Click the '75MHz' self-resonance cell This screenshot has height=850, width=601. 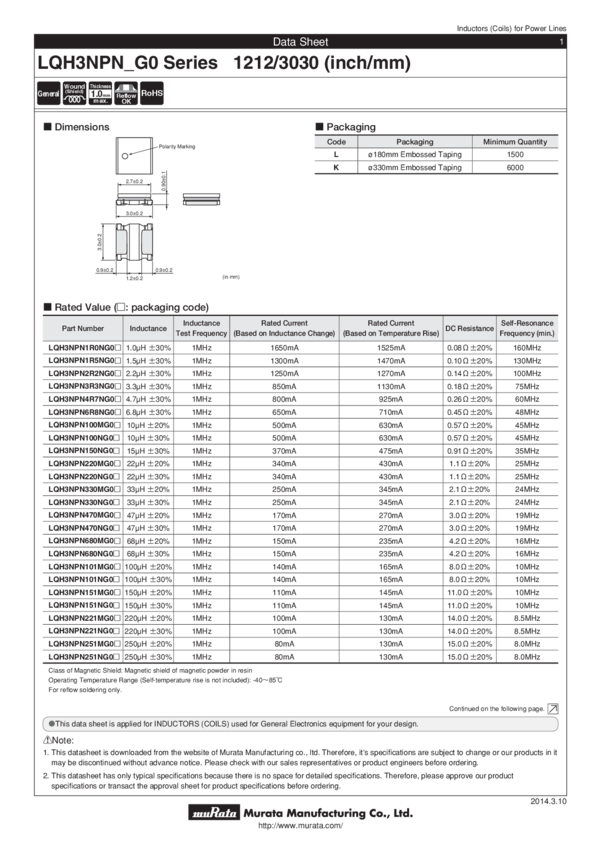[527, 387]
